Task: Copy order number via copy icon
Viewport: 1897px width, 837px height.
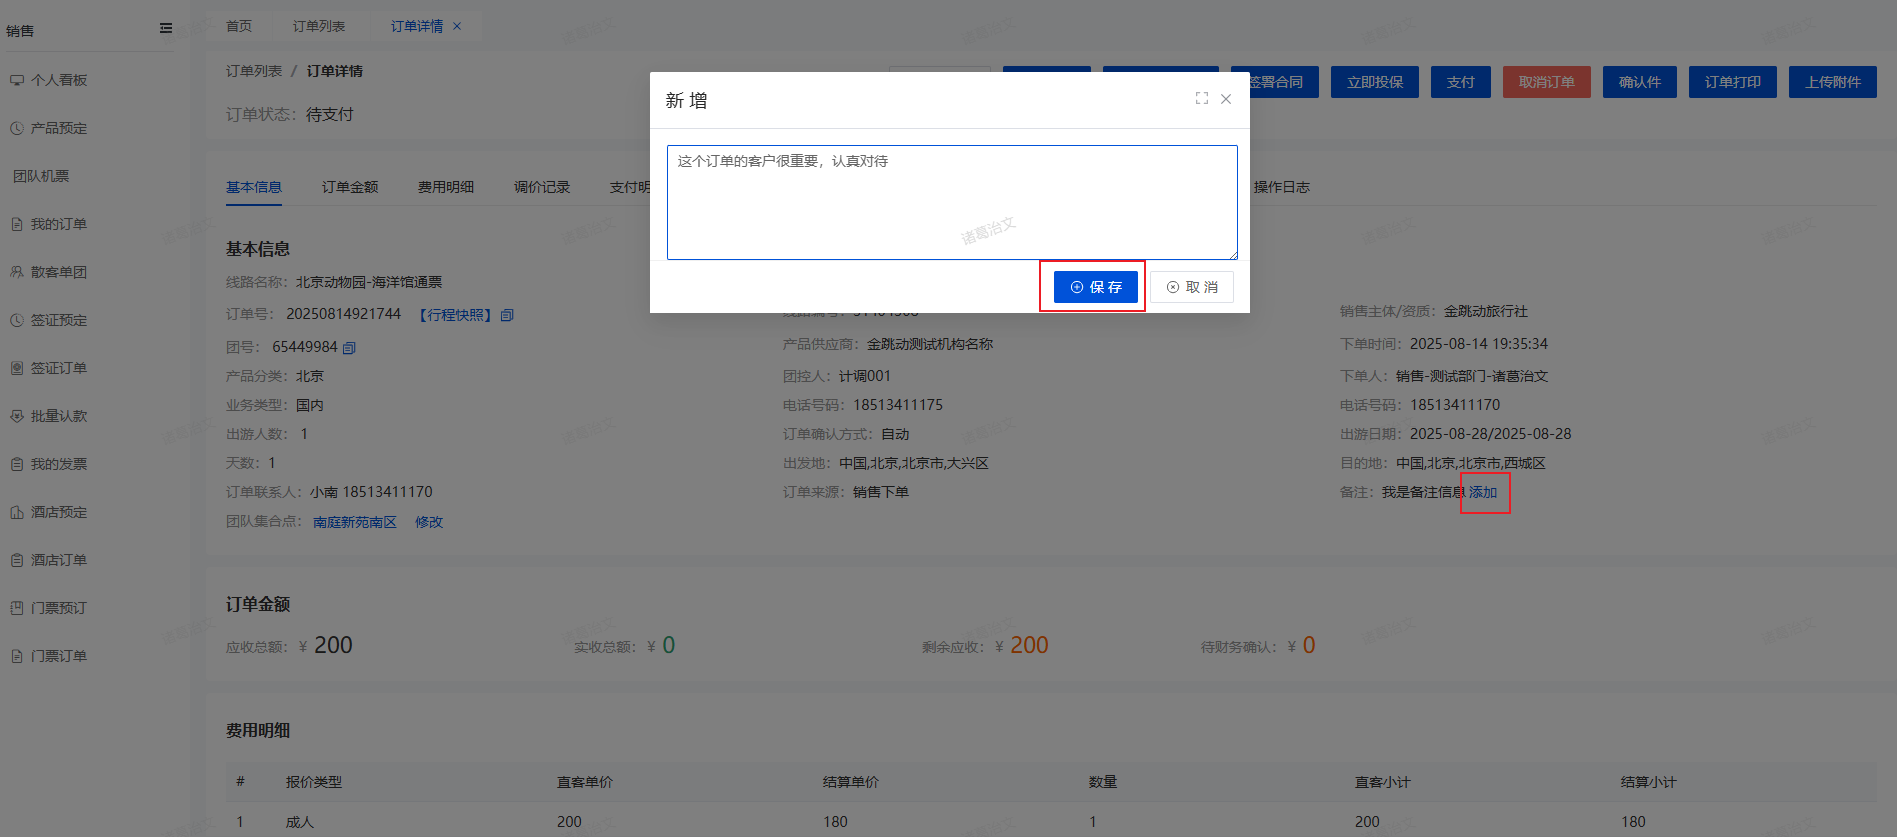Action: (x=507, y=315)
